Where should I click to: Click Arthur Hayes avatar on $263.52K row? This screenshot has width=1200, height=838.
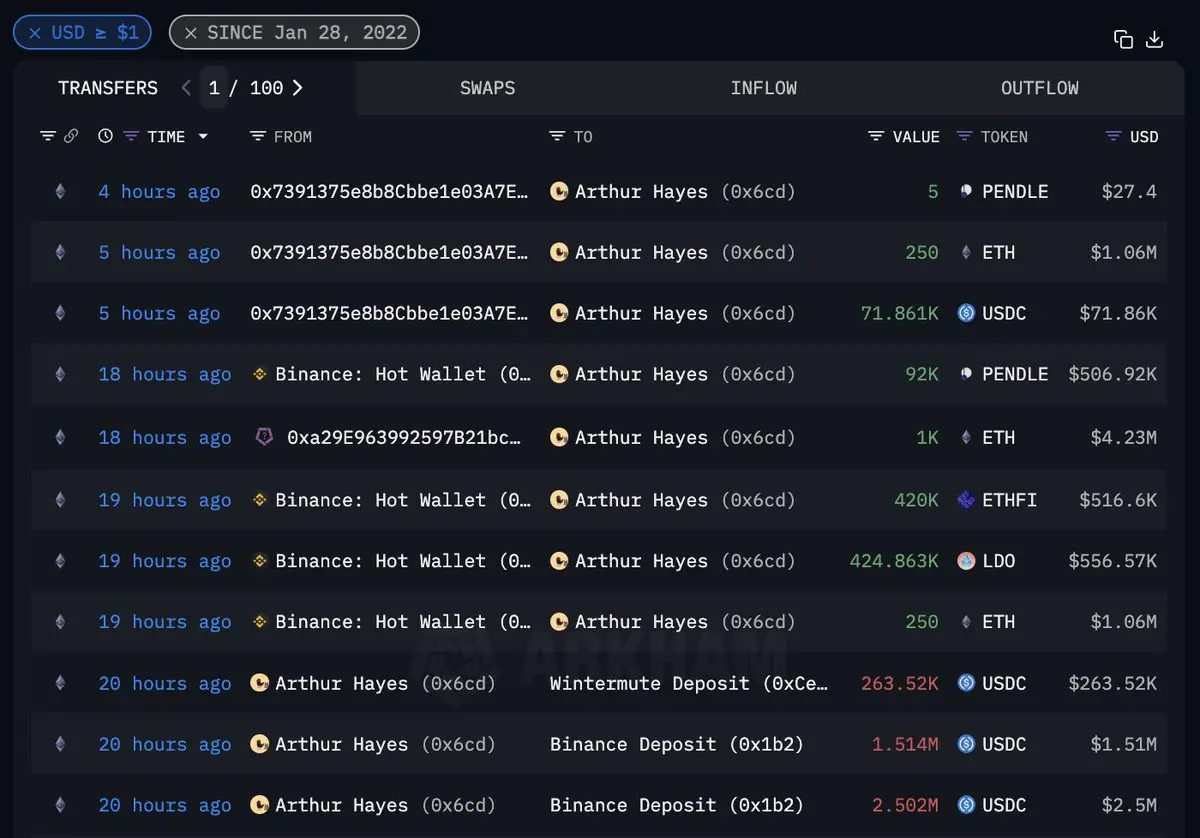[260, 683]
